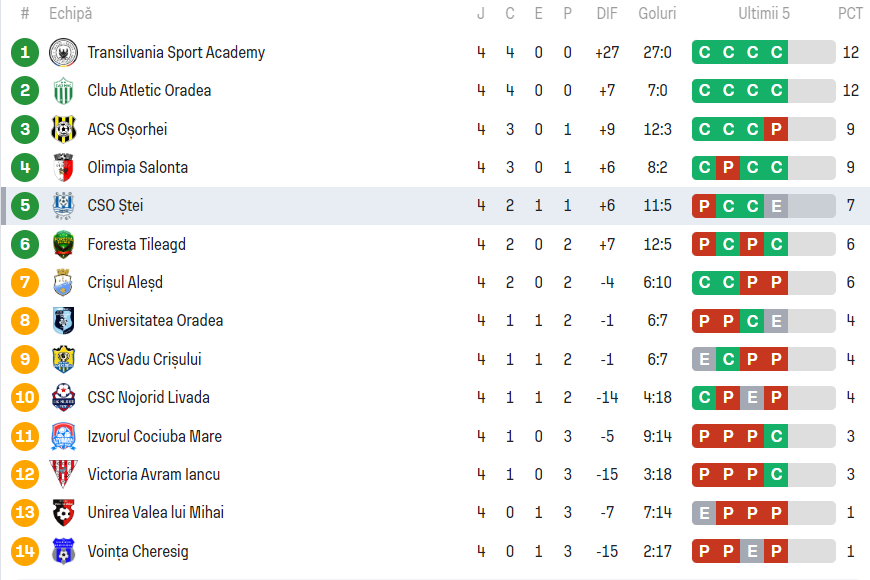Open the Universitatea Oradea team page
The height and width of the screenshot is (580, 870).
click(x=155, y=321)
